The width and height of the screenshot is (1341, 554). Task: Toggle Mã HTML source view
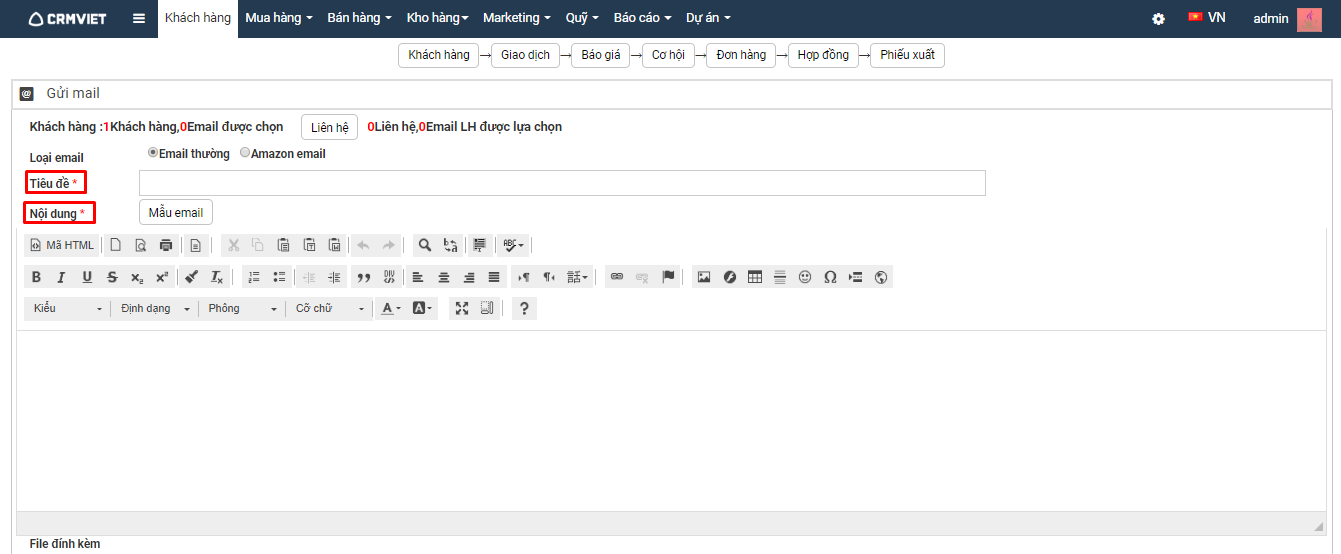(62, 245)
